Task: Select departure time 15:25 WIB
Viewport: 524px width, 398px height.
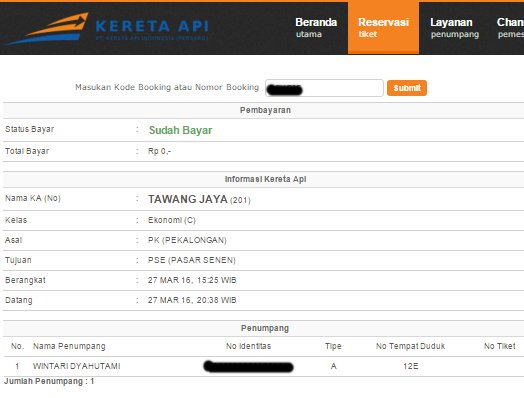Action: click(x=216, y=280)
